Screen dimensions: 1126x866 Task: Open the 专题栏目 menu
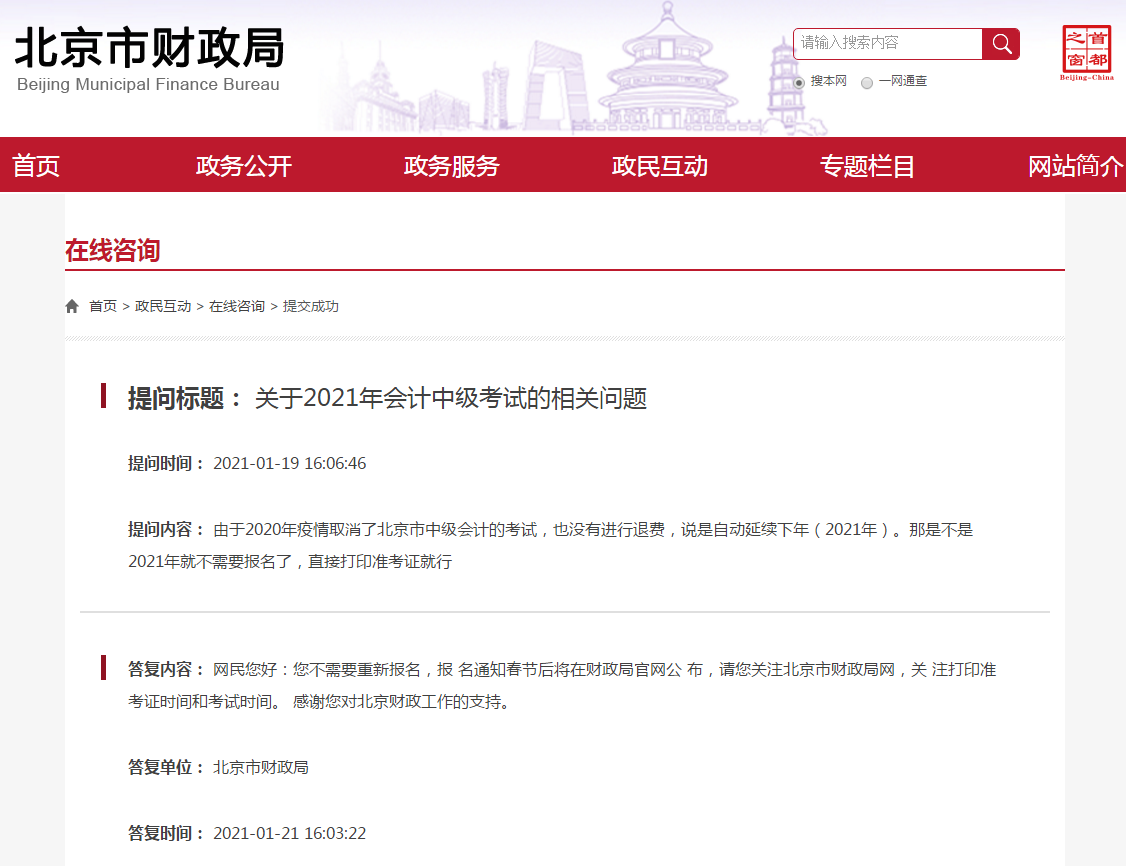[867, 165]
